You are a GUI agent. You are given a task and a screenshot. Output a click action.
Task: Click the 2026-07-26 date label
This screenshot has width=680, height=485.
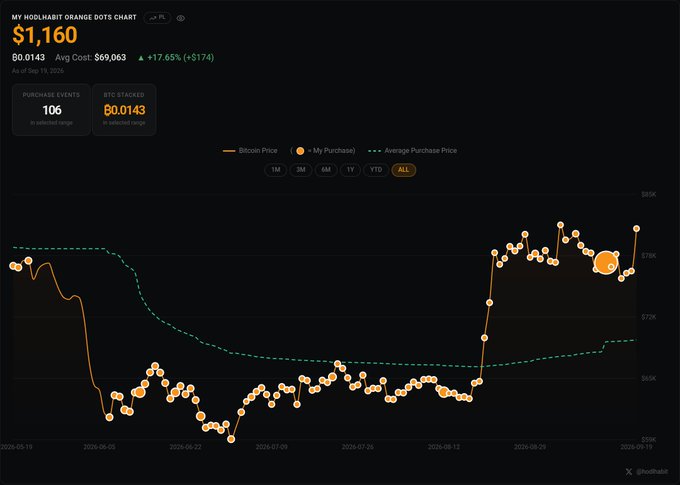357,447
